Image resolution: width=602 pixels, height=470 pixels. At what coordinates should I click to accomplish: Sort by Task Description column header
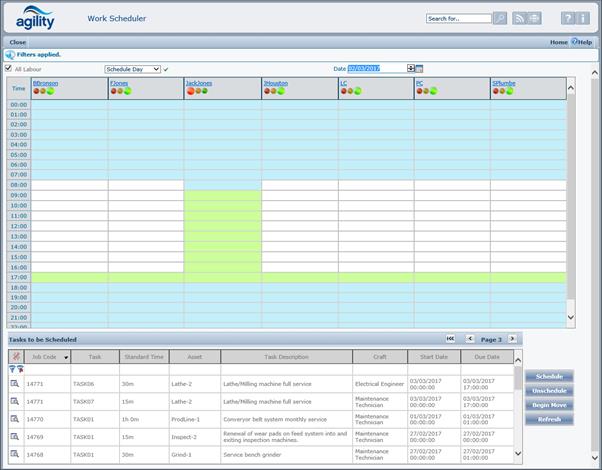[x=286, y=357]
